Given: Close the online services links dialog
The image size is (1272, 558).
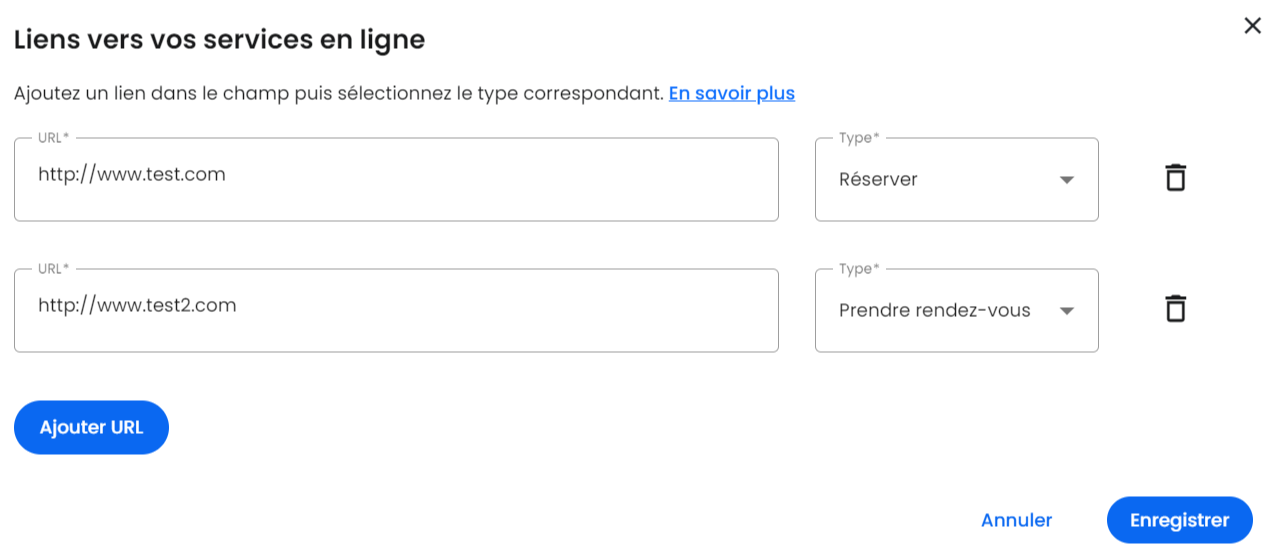Looking at the screenshot, I should click(1252, 26).
